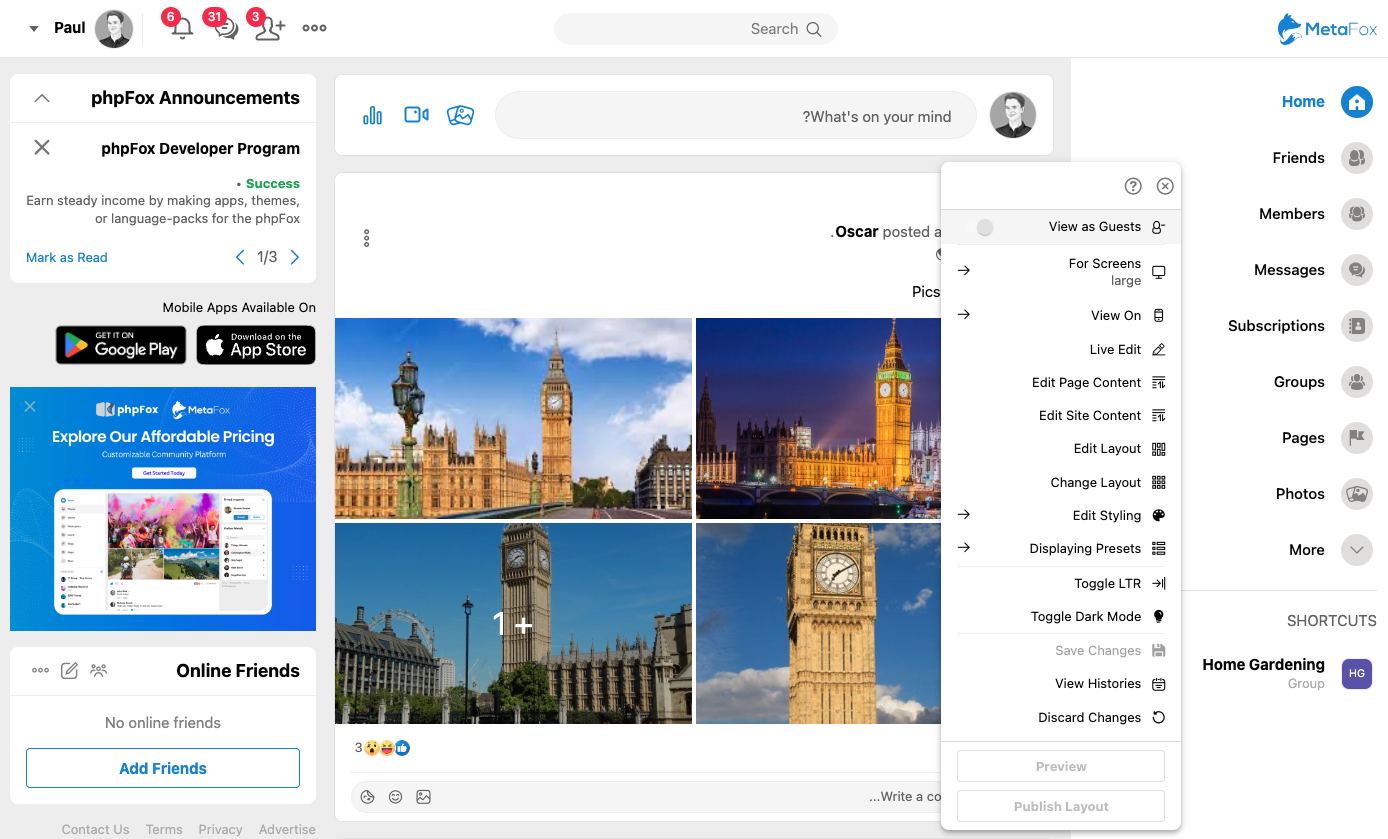This screenshot has height=839, width=1388.
Task: Open the notifications bell icon
Action: (181, 28)
